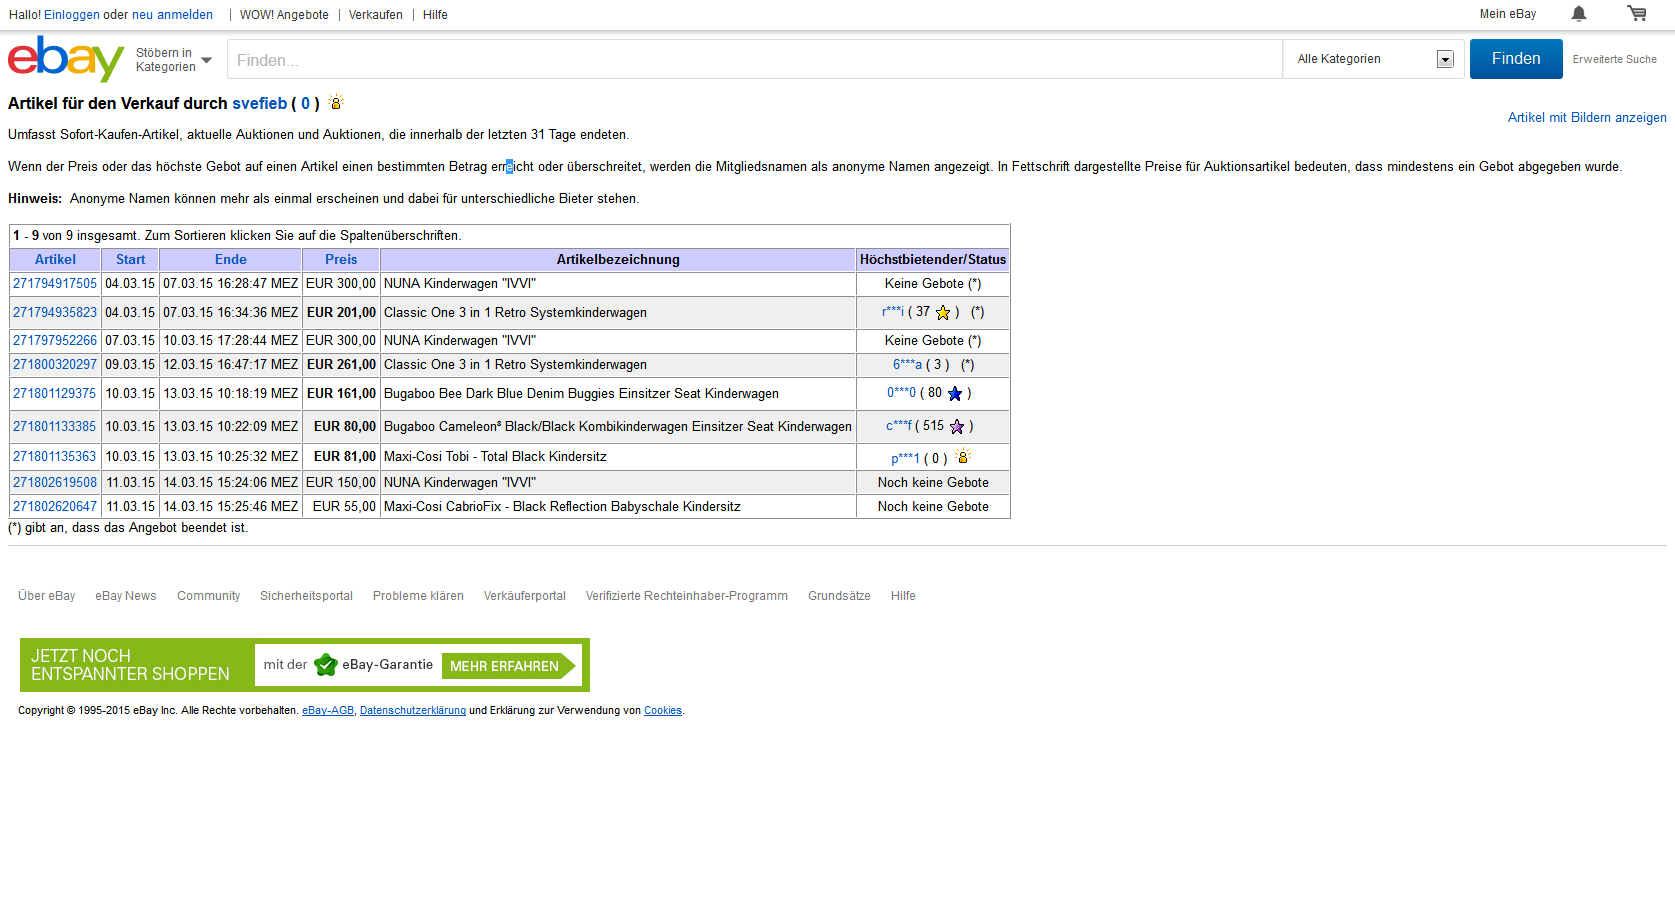
Task: Open bidder profile 'p***1'
Action: (905, 459)
